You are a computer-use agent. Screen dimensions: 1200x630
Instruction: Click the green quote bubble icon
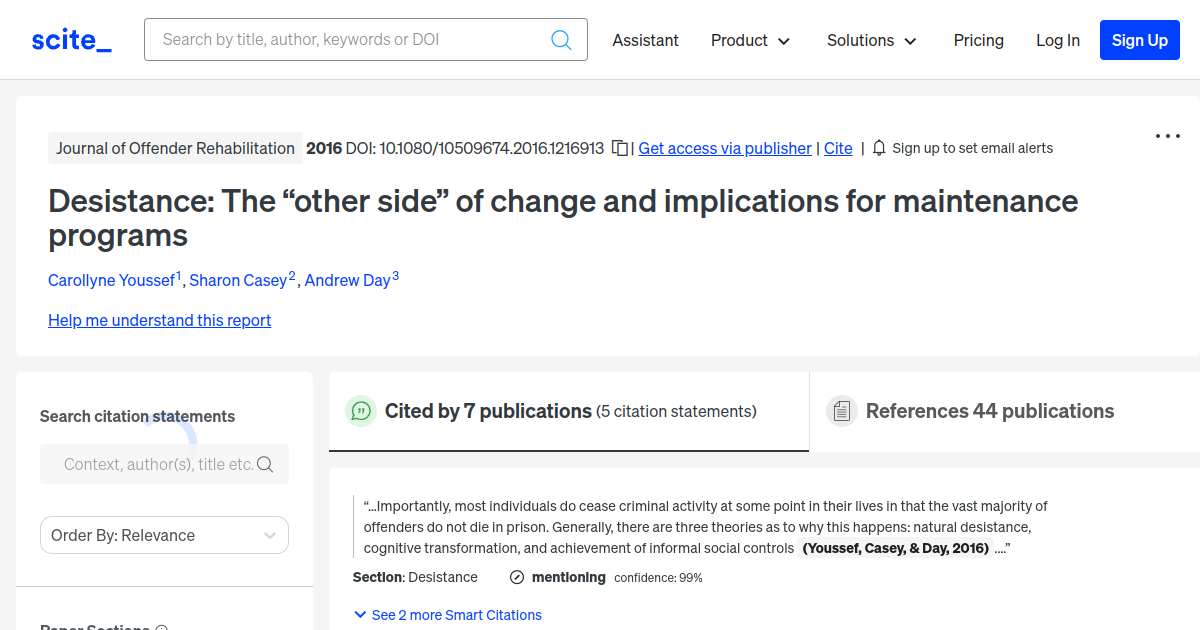(x=360, y=411)
